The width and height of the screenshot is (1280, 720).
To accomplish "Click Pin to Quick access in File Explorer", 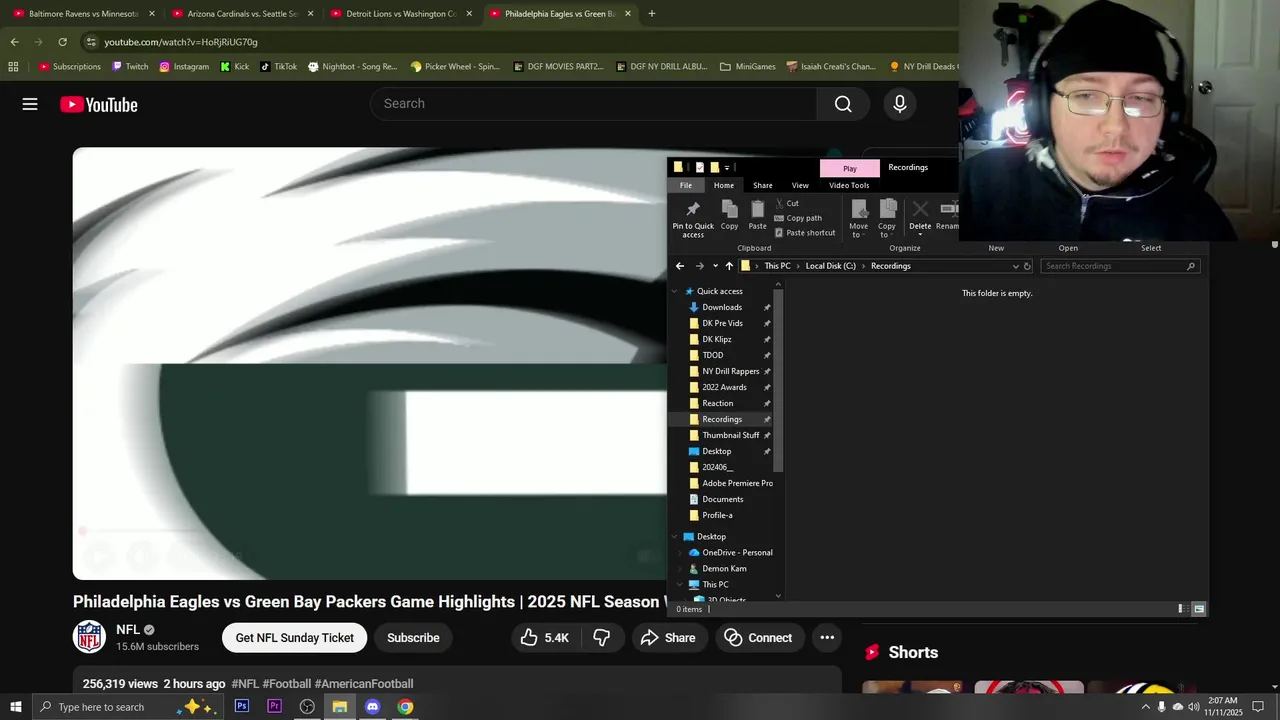I will click(693, 218).
